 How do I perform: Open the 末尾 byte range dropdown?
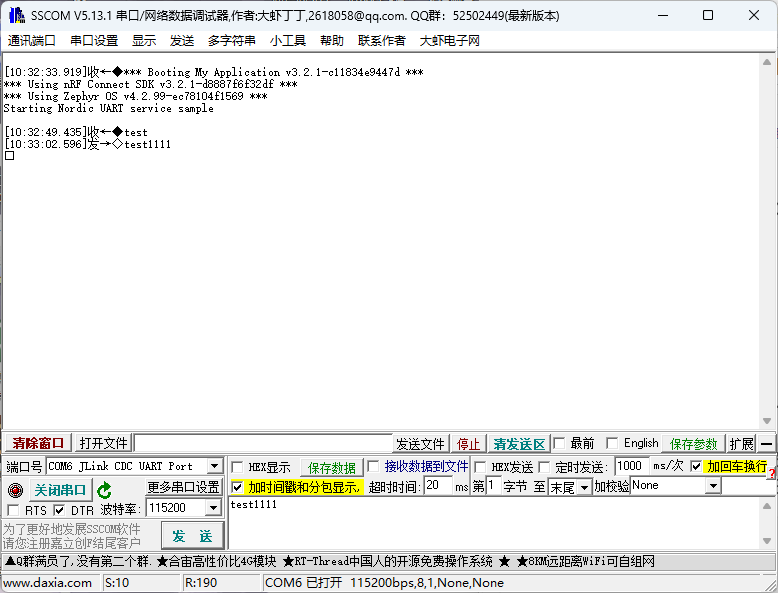point(584,487)
